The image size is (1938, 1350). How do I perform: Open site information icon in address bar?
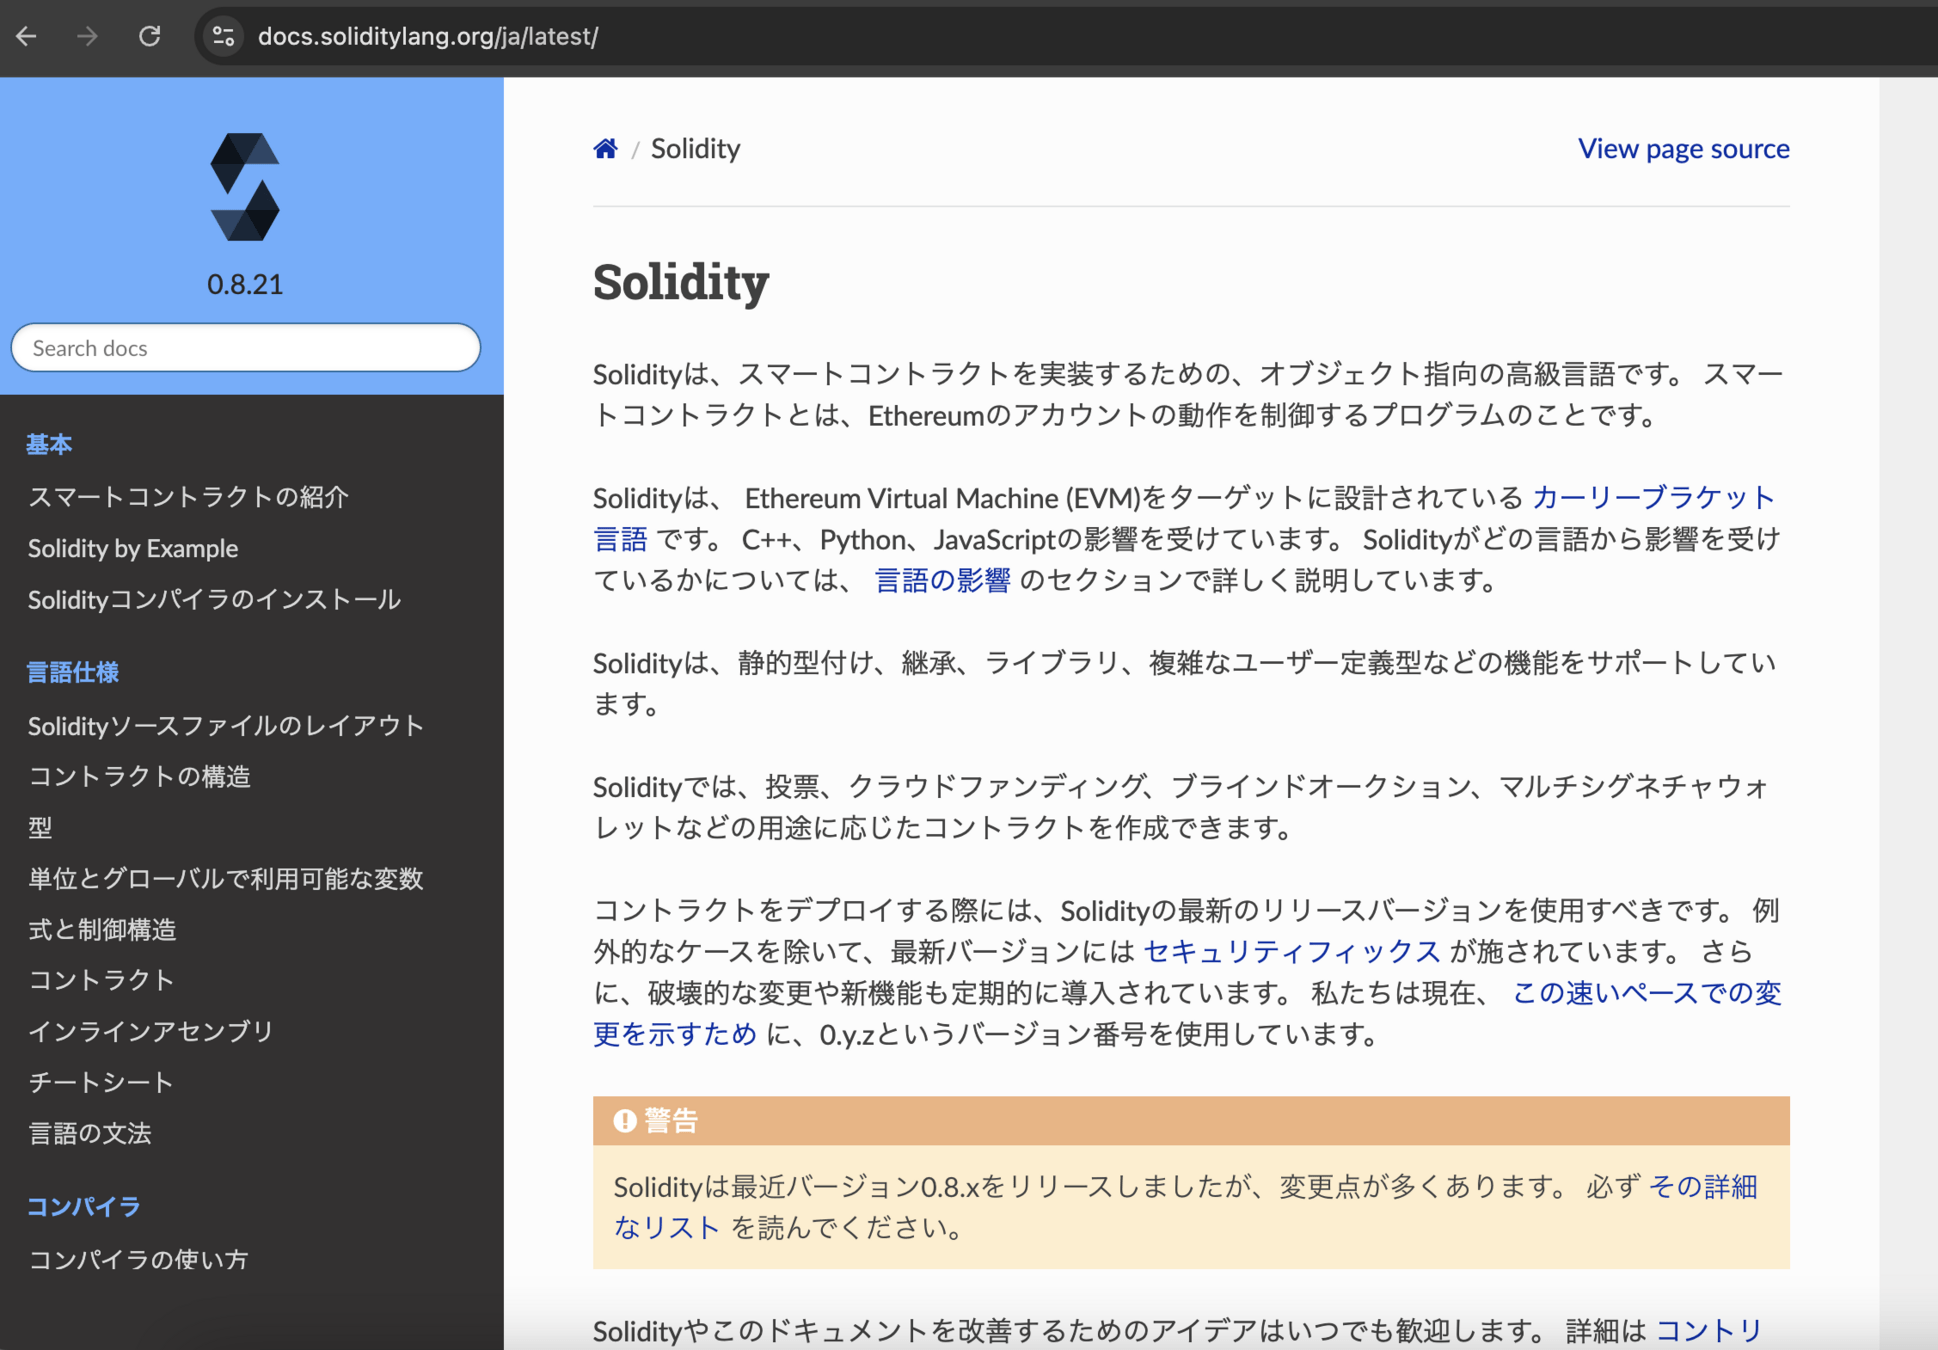click(x=223, y=37)
